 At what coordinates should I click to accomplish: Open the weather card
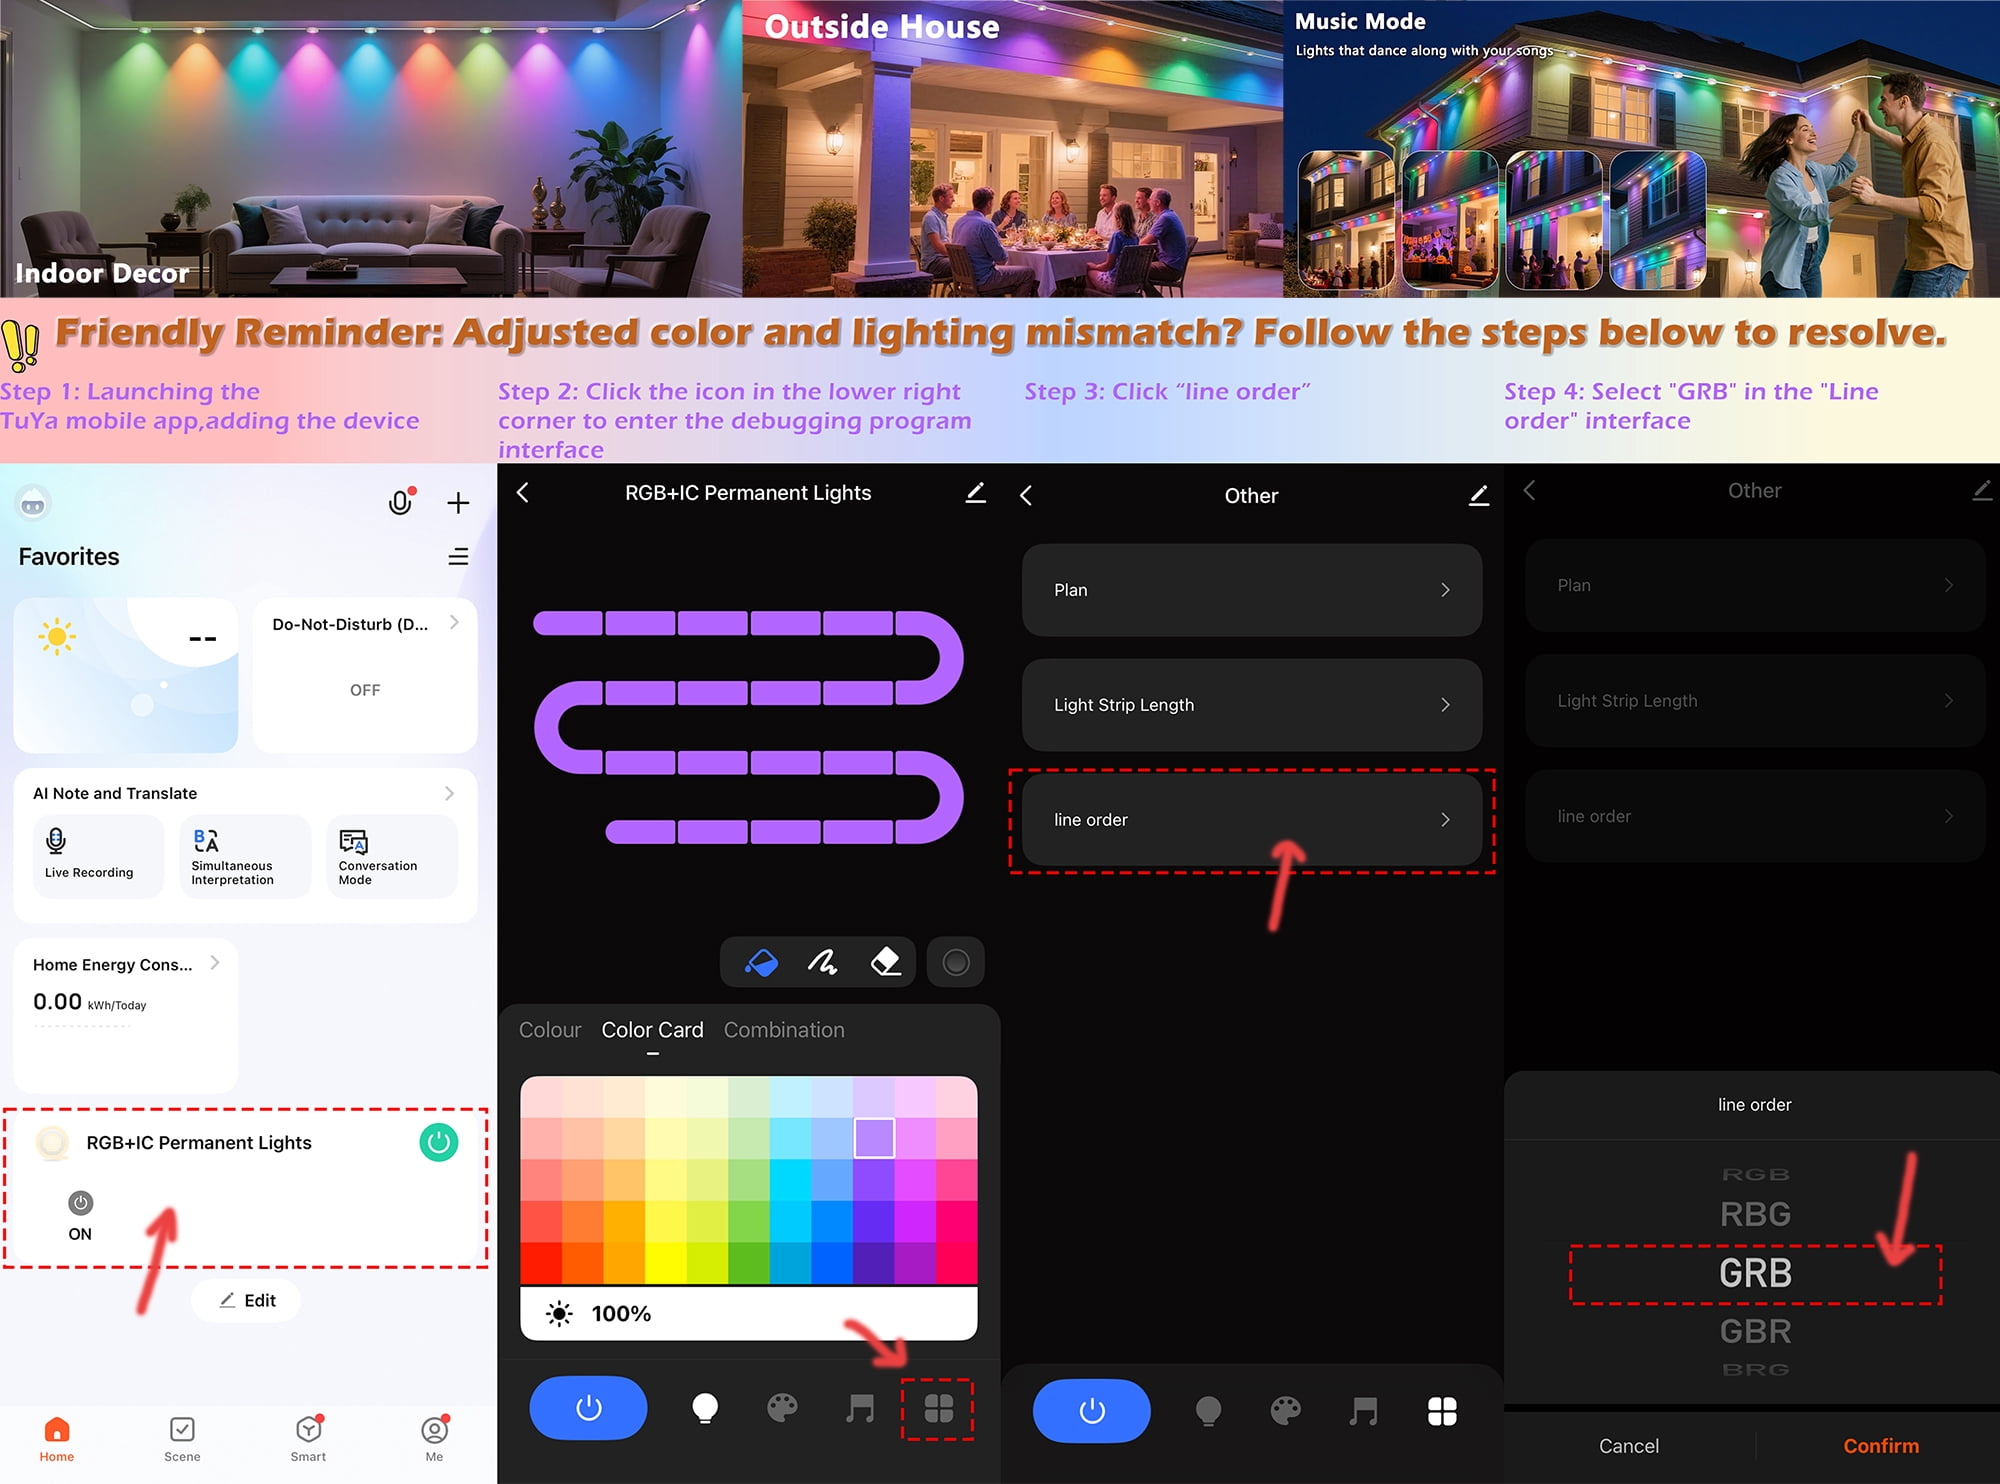coord(126,675)
